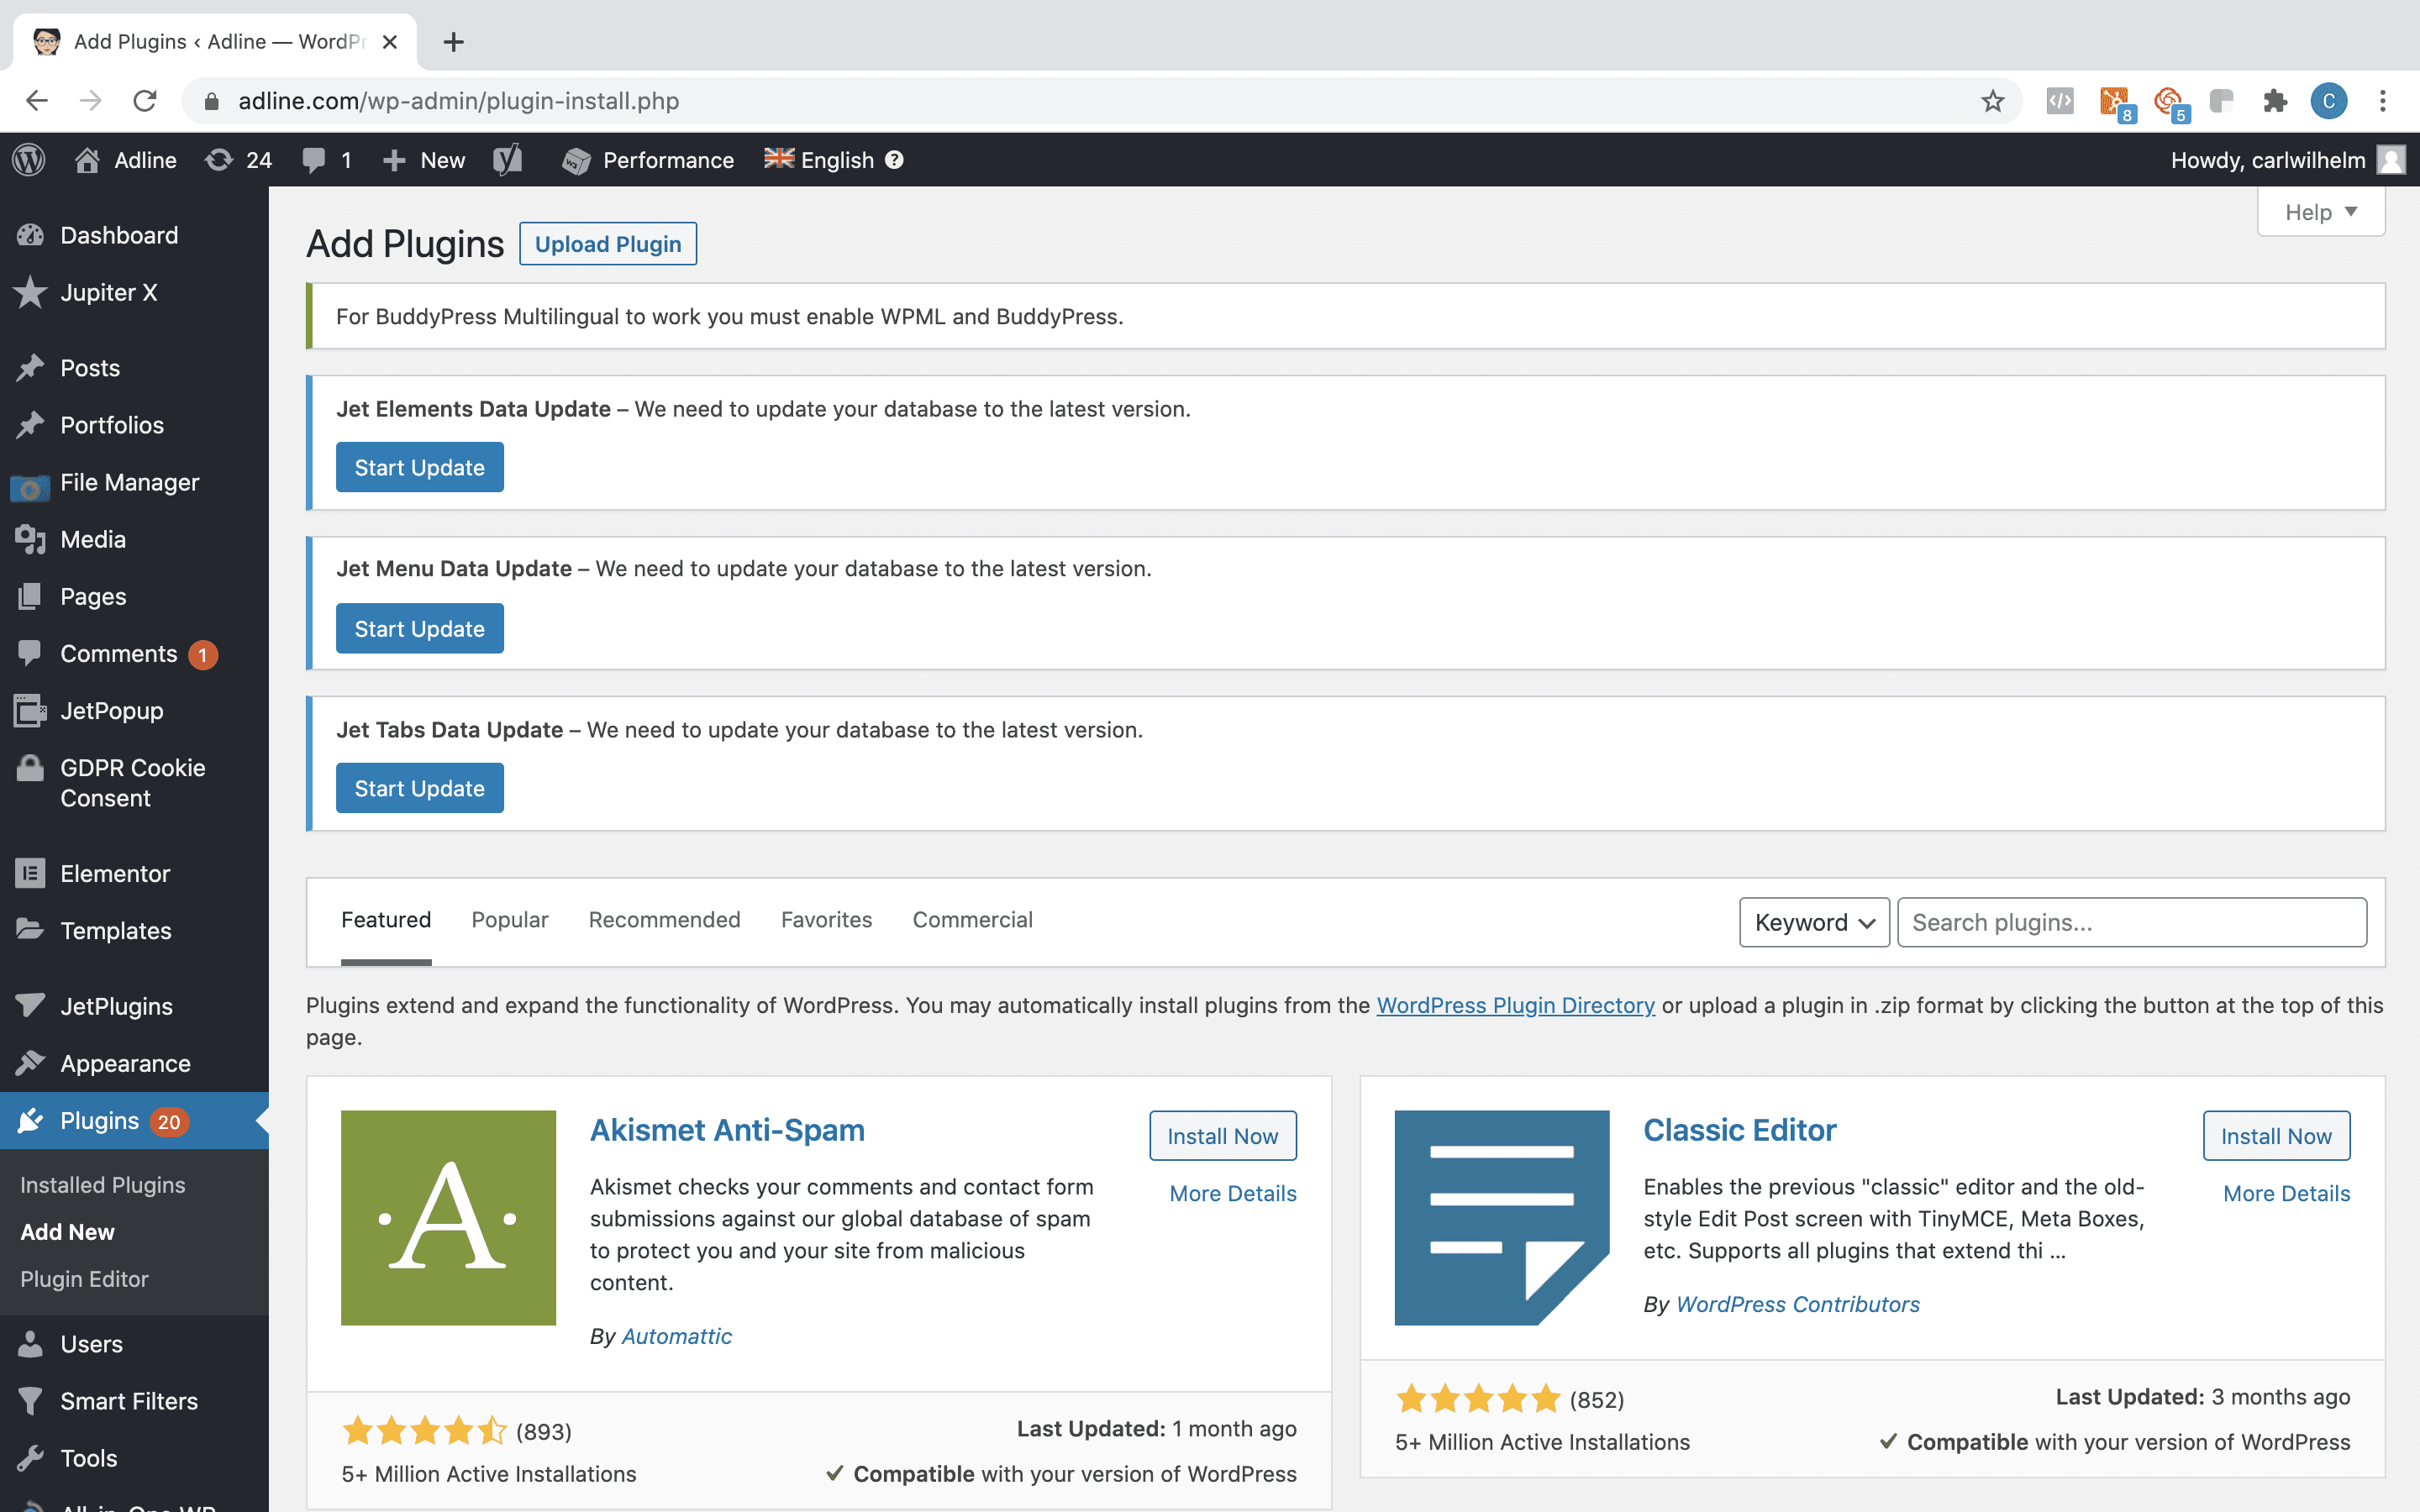Open the Chrome three-dot menu

click(x=2383, y=101)
